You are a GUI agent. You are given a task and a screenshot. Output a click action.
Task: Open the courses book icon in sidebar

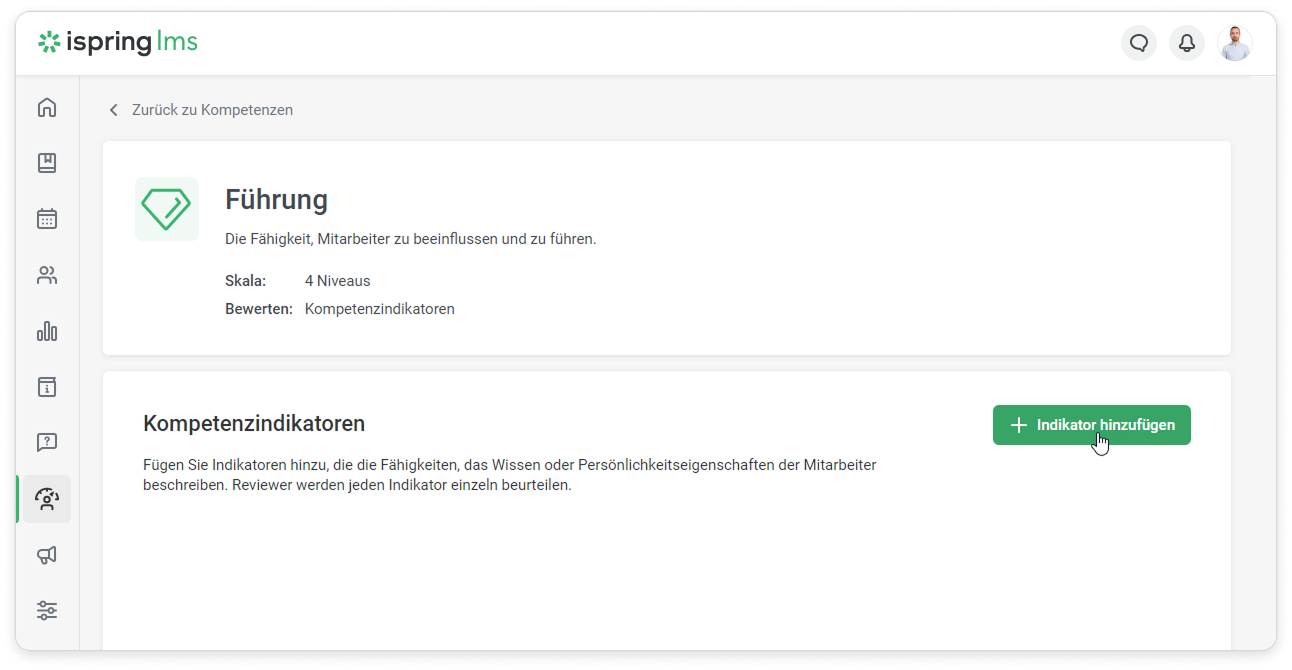point(47,163)
